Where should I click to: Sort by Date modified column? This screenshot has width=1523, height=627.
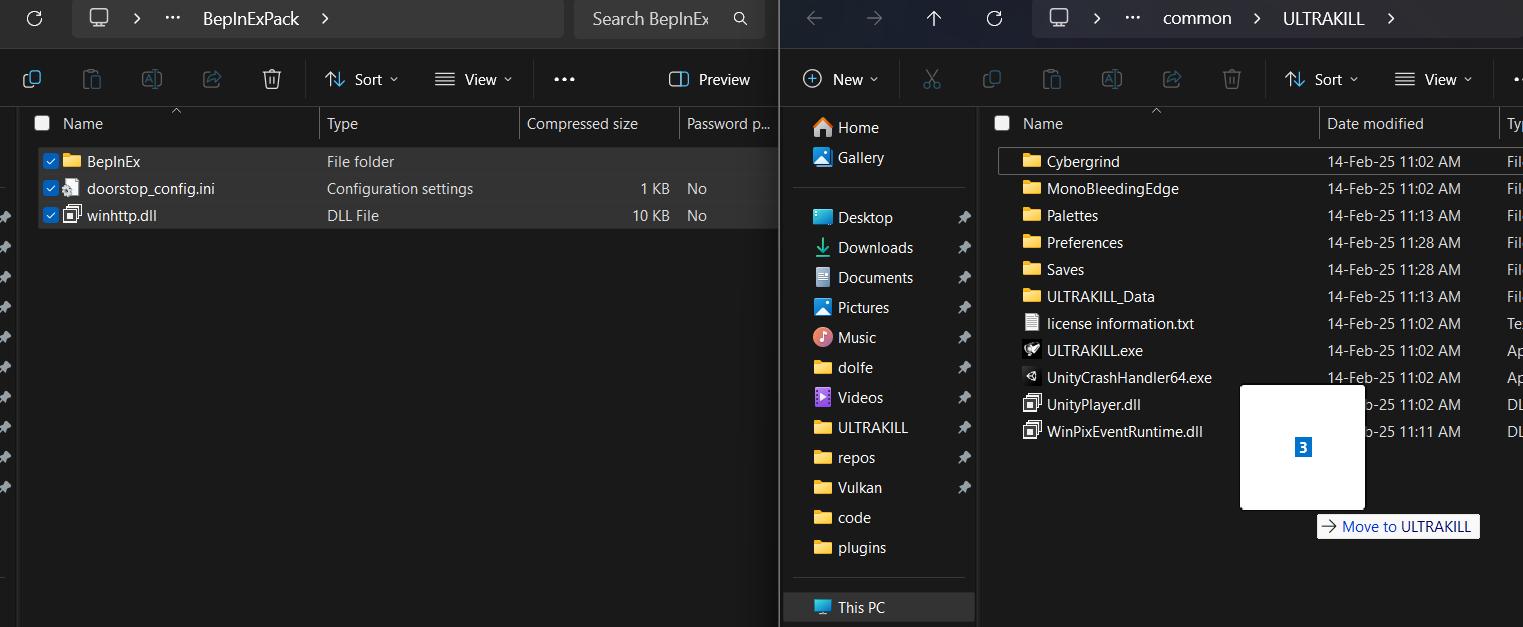(1375, 123)
